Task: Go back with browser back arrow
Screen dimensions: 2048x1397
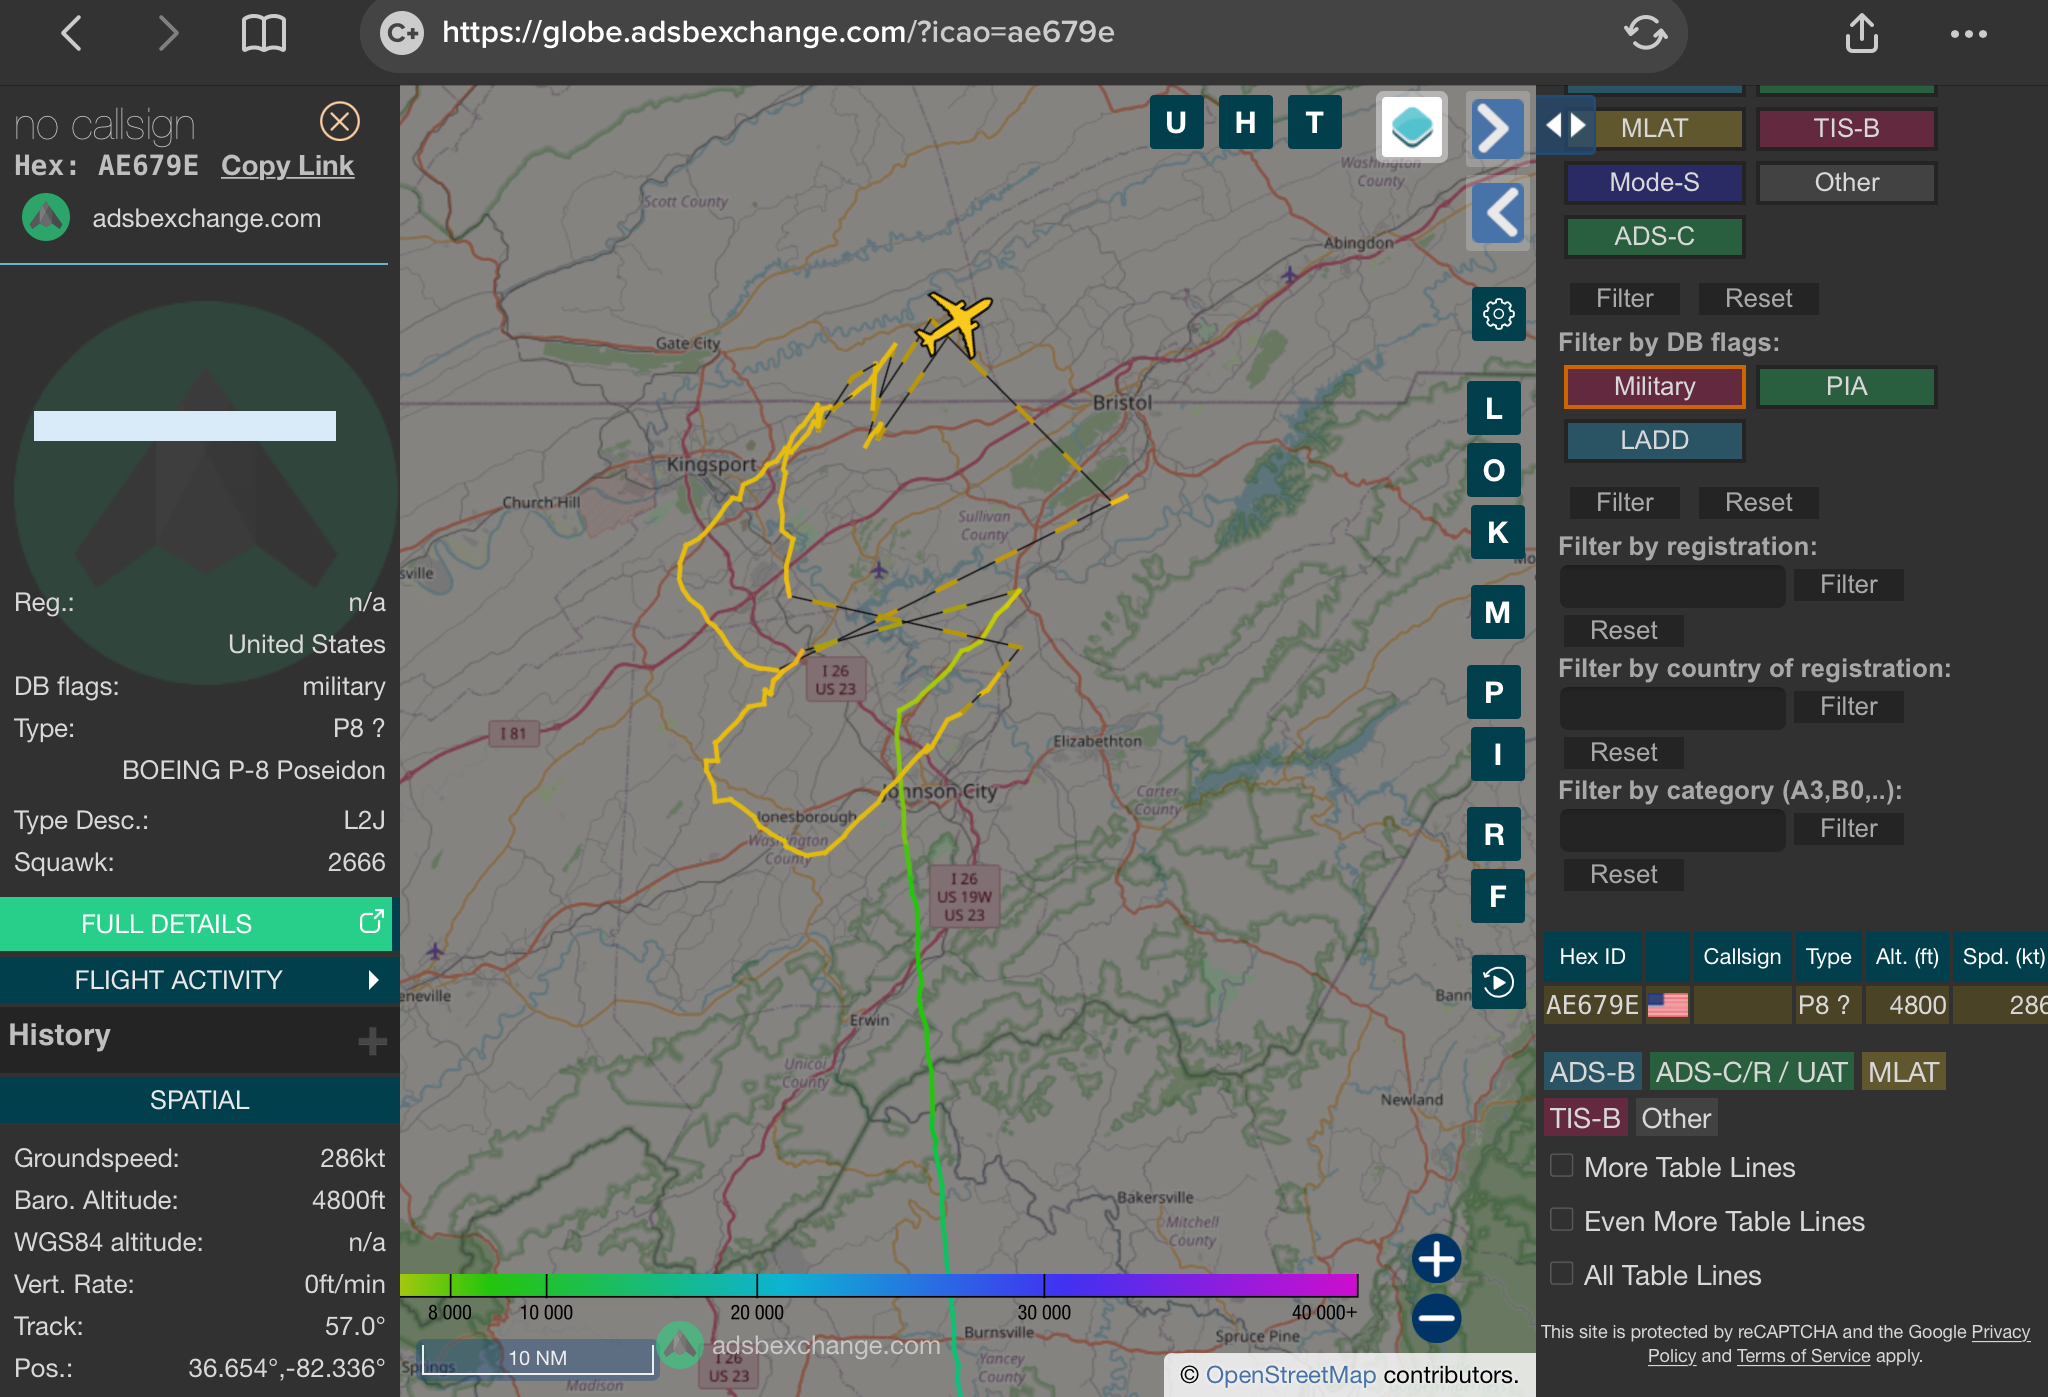Action: click(71, 34)
